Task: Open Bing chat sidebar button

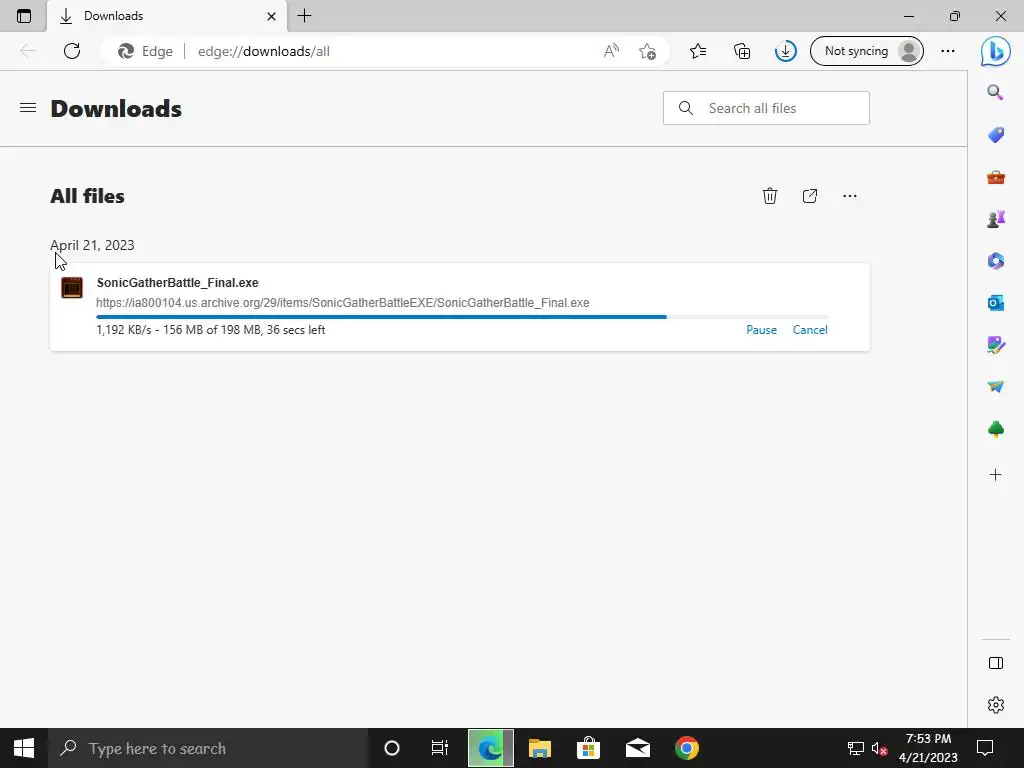Action: click(x=995, y=51)
